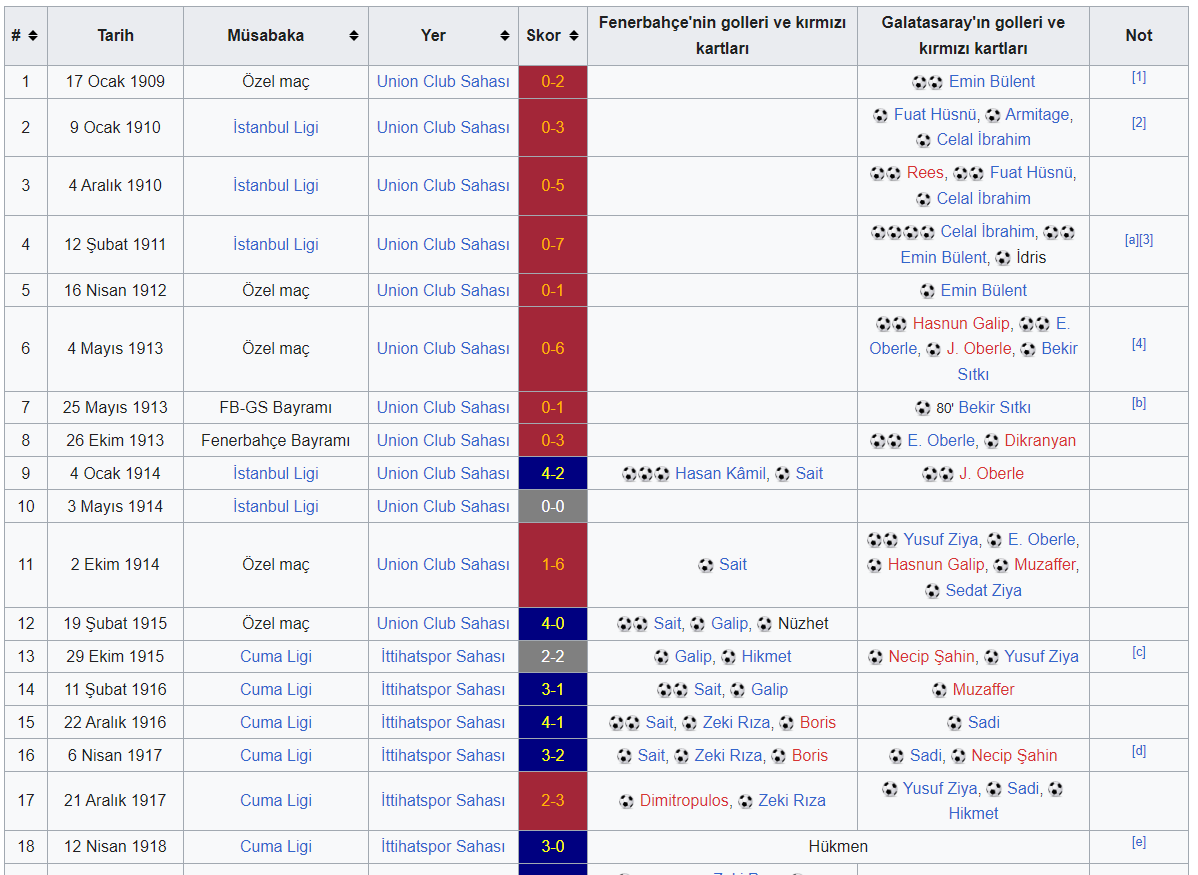
Task: Click goal ball icon before Muzaffer in row 14
Action: point(940,690)
